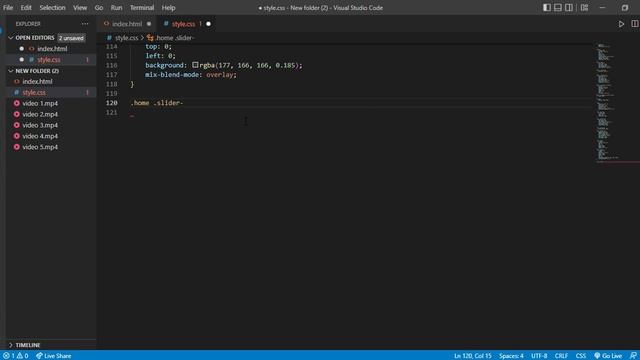The image size is (640, 360).
Task: Click line number 117 in gutter
Action: pos(111,75)
